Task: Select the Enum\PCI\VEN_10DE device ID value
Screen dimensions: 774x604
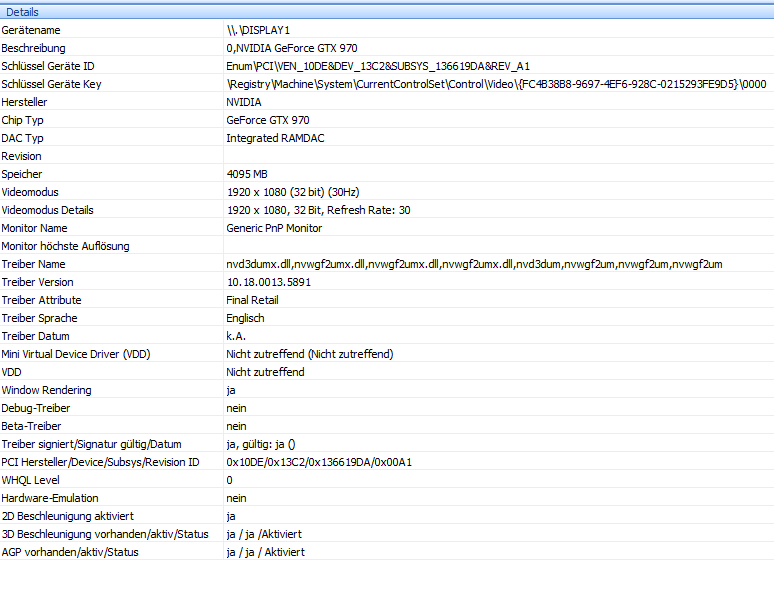Action: [378, 66]
